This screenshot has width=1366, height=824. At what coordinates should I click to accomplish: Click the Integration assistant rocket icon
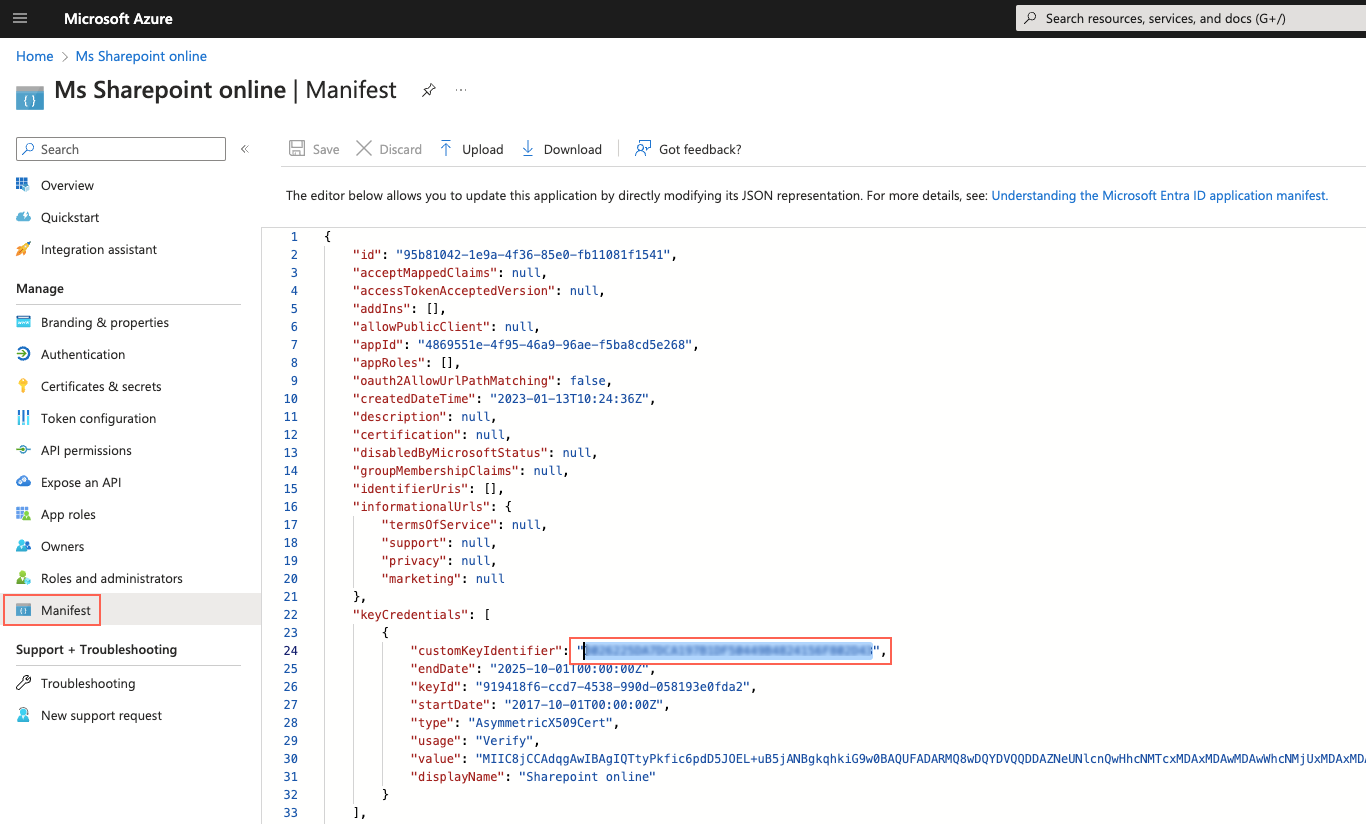tap(23, 249)
